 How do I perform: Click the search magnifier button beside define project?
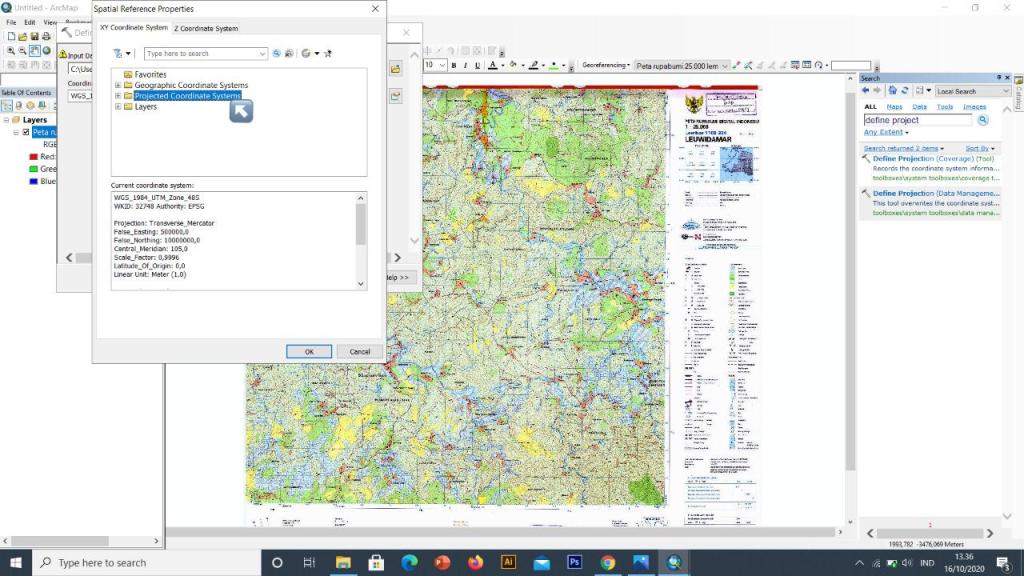coord(983,120)
